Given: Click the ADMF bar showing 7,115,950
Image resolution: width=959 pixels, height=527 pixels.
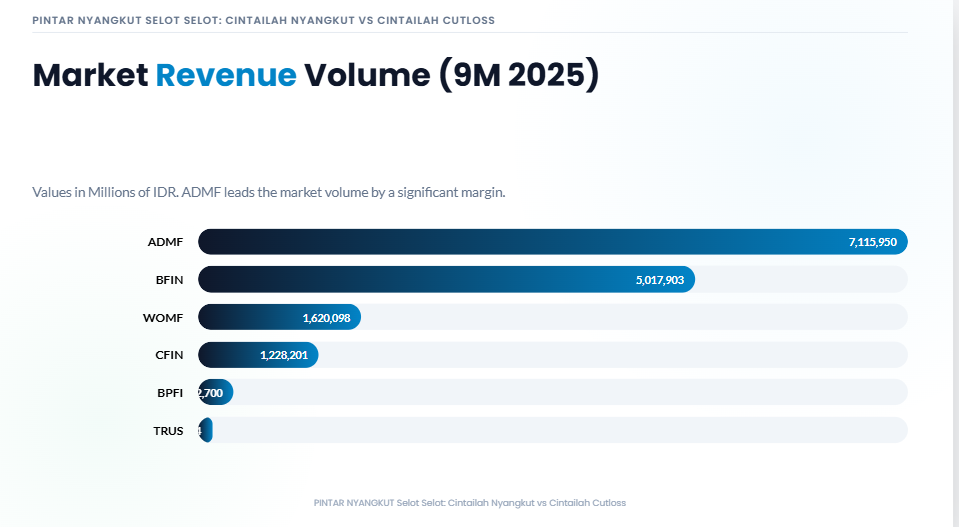Looking at the screenshot, I should [552, 241].
